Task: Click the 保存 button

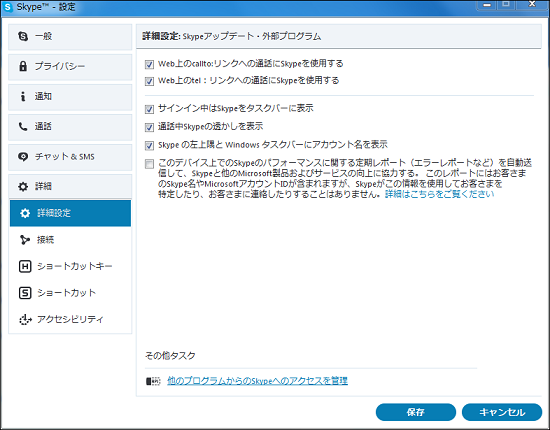Action: (x=416, y=412)
